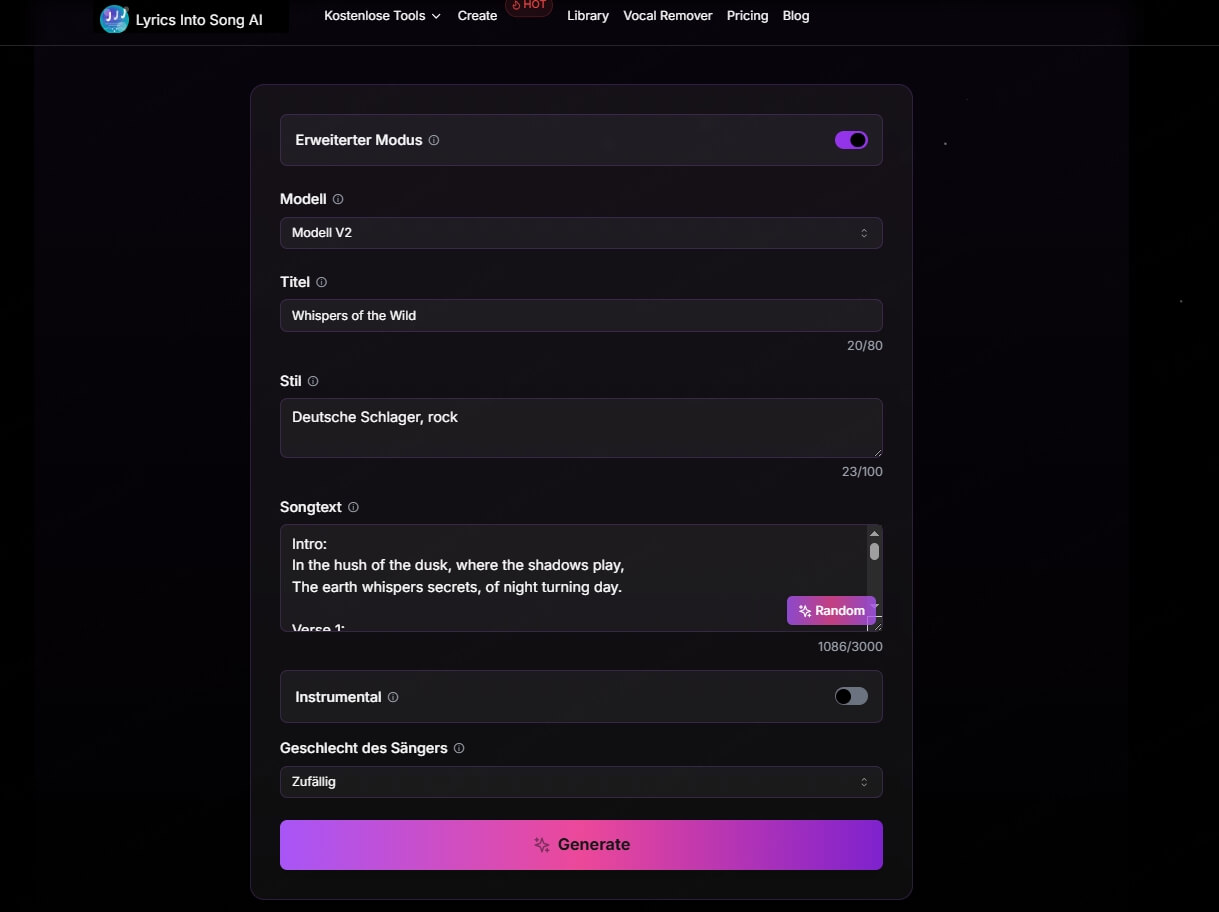Open the Library nav item
This screenshot has height=912, width=1219.
(588, 16)
